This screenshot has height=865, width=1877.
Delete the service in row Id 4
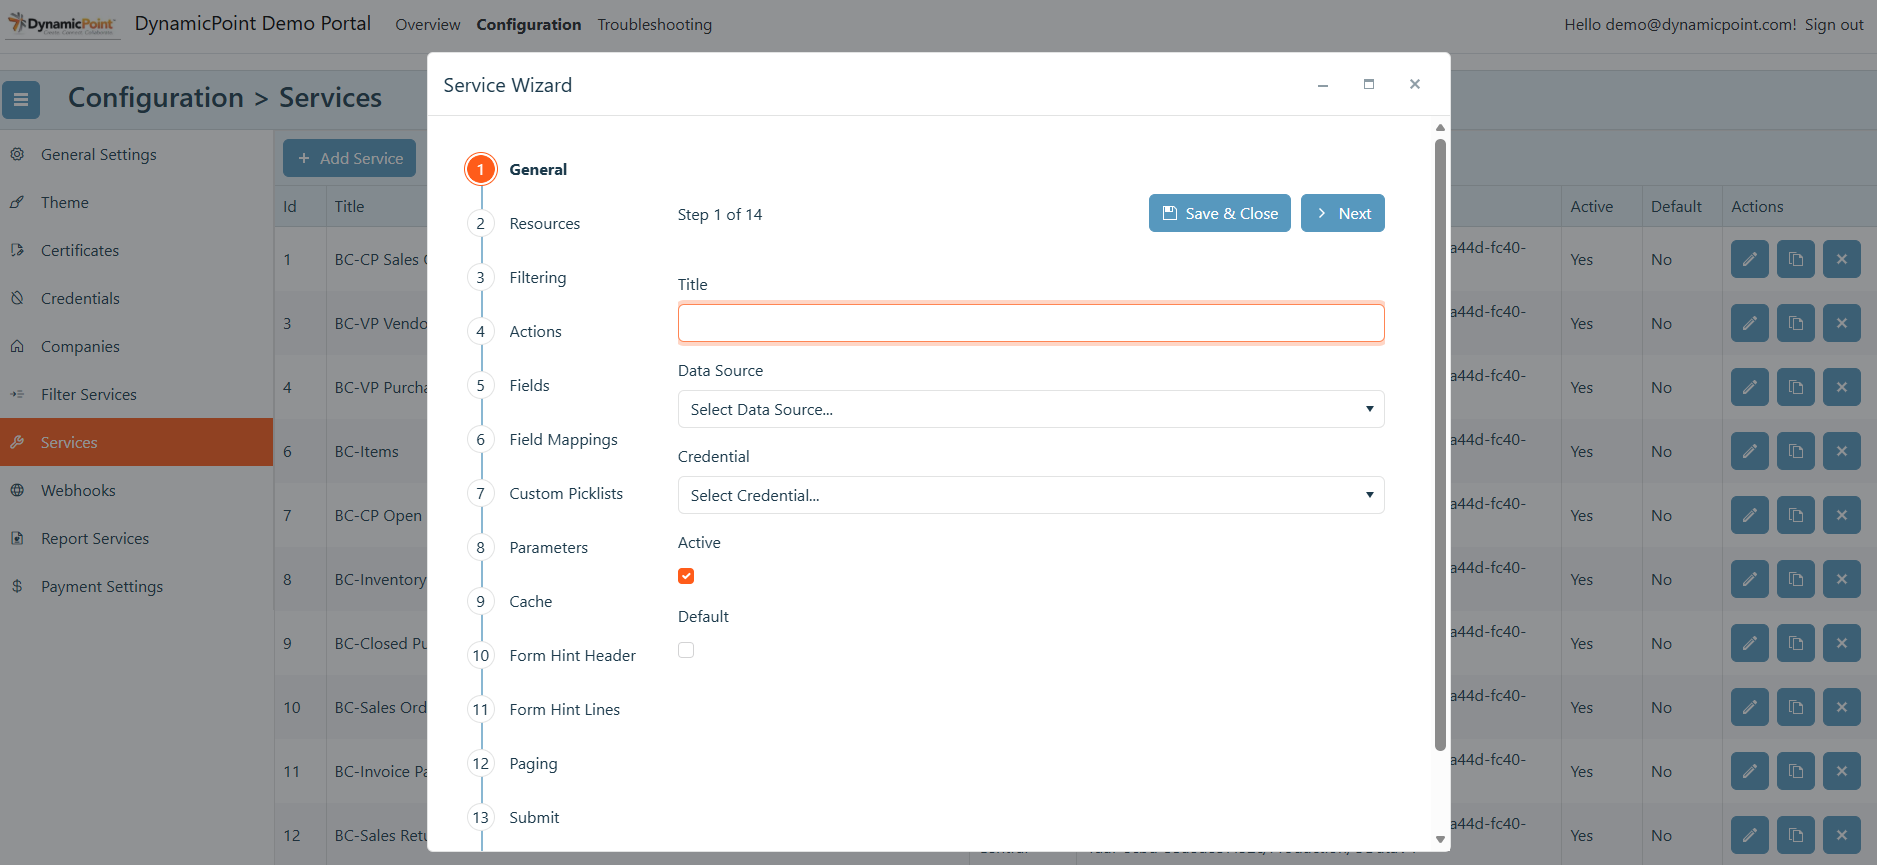click(x=1841, y=387)
